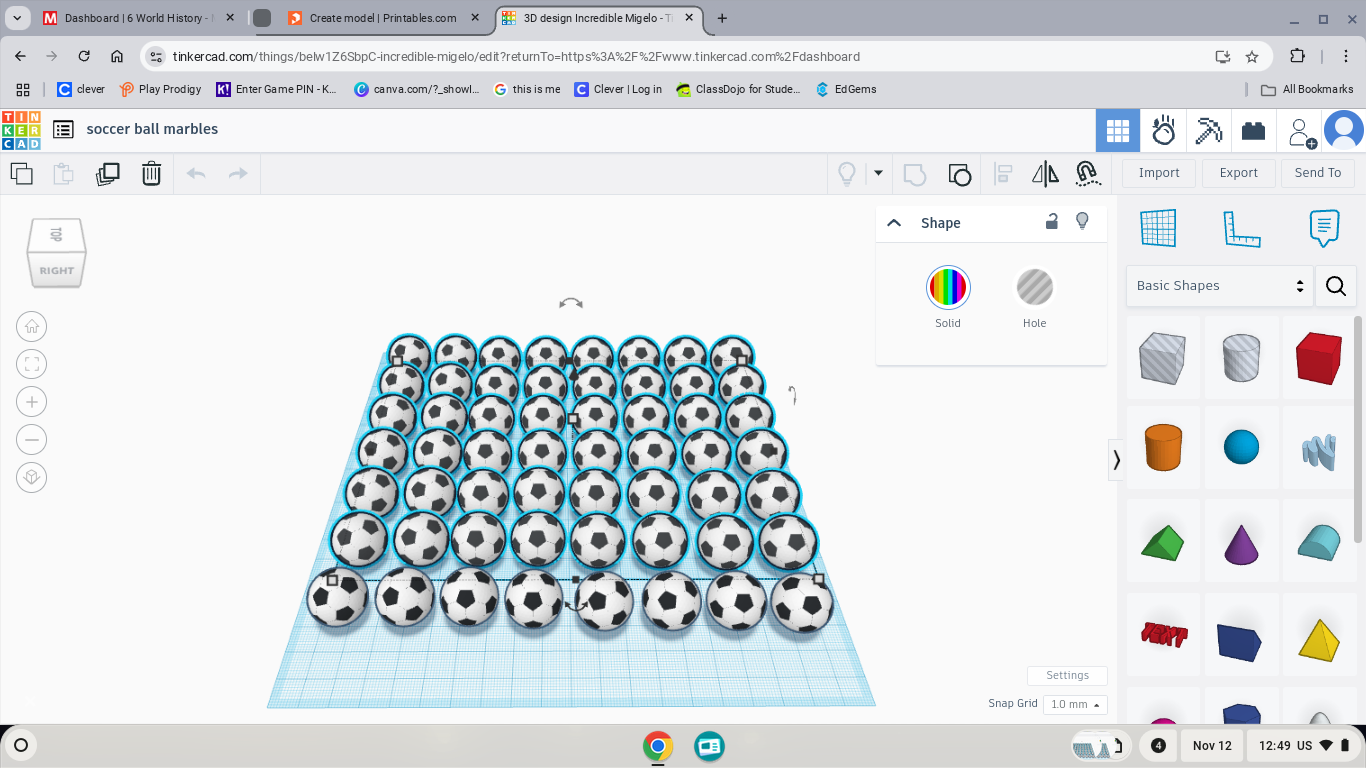Screen dimensions: 1366x768
Task: Toggle hide selected shape lightbulb
Action: coord(1082,221)
